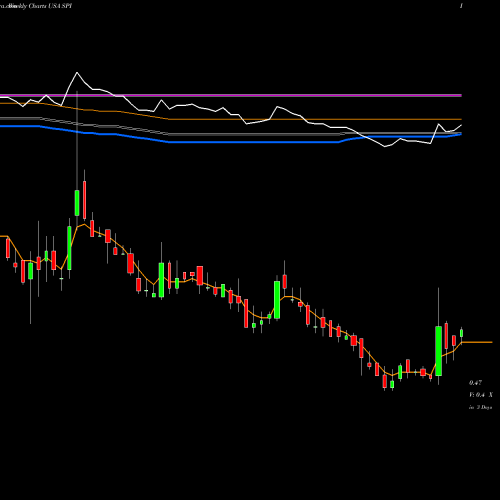Click the 'Charts USA SPI' title text

(x=50, y=6)
